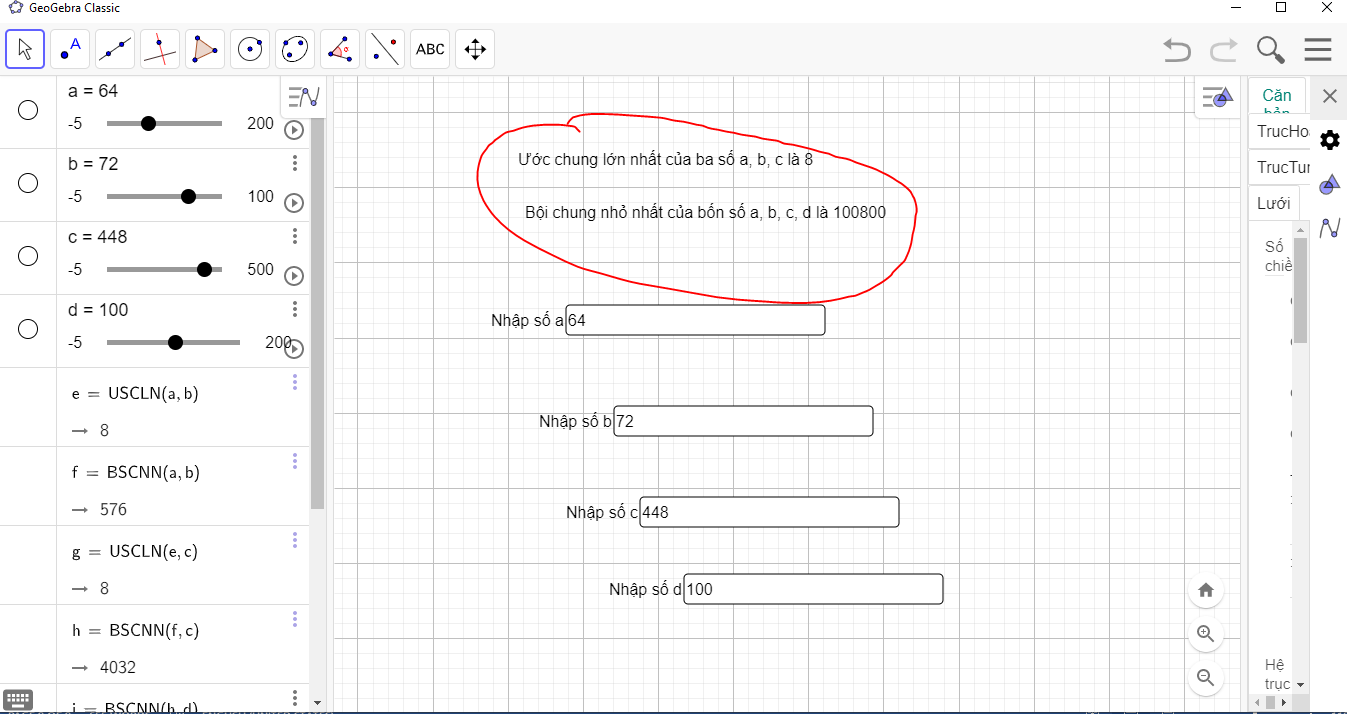Screen dimensions: 1347x714
Task: Click the slider handle for b
Action: tap(188, 197)
